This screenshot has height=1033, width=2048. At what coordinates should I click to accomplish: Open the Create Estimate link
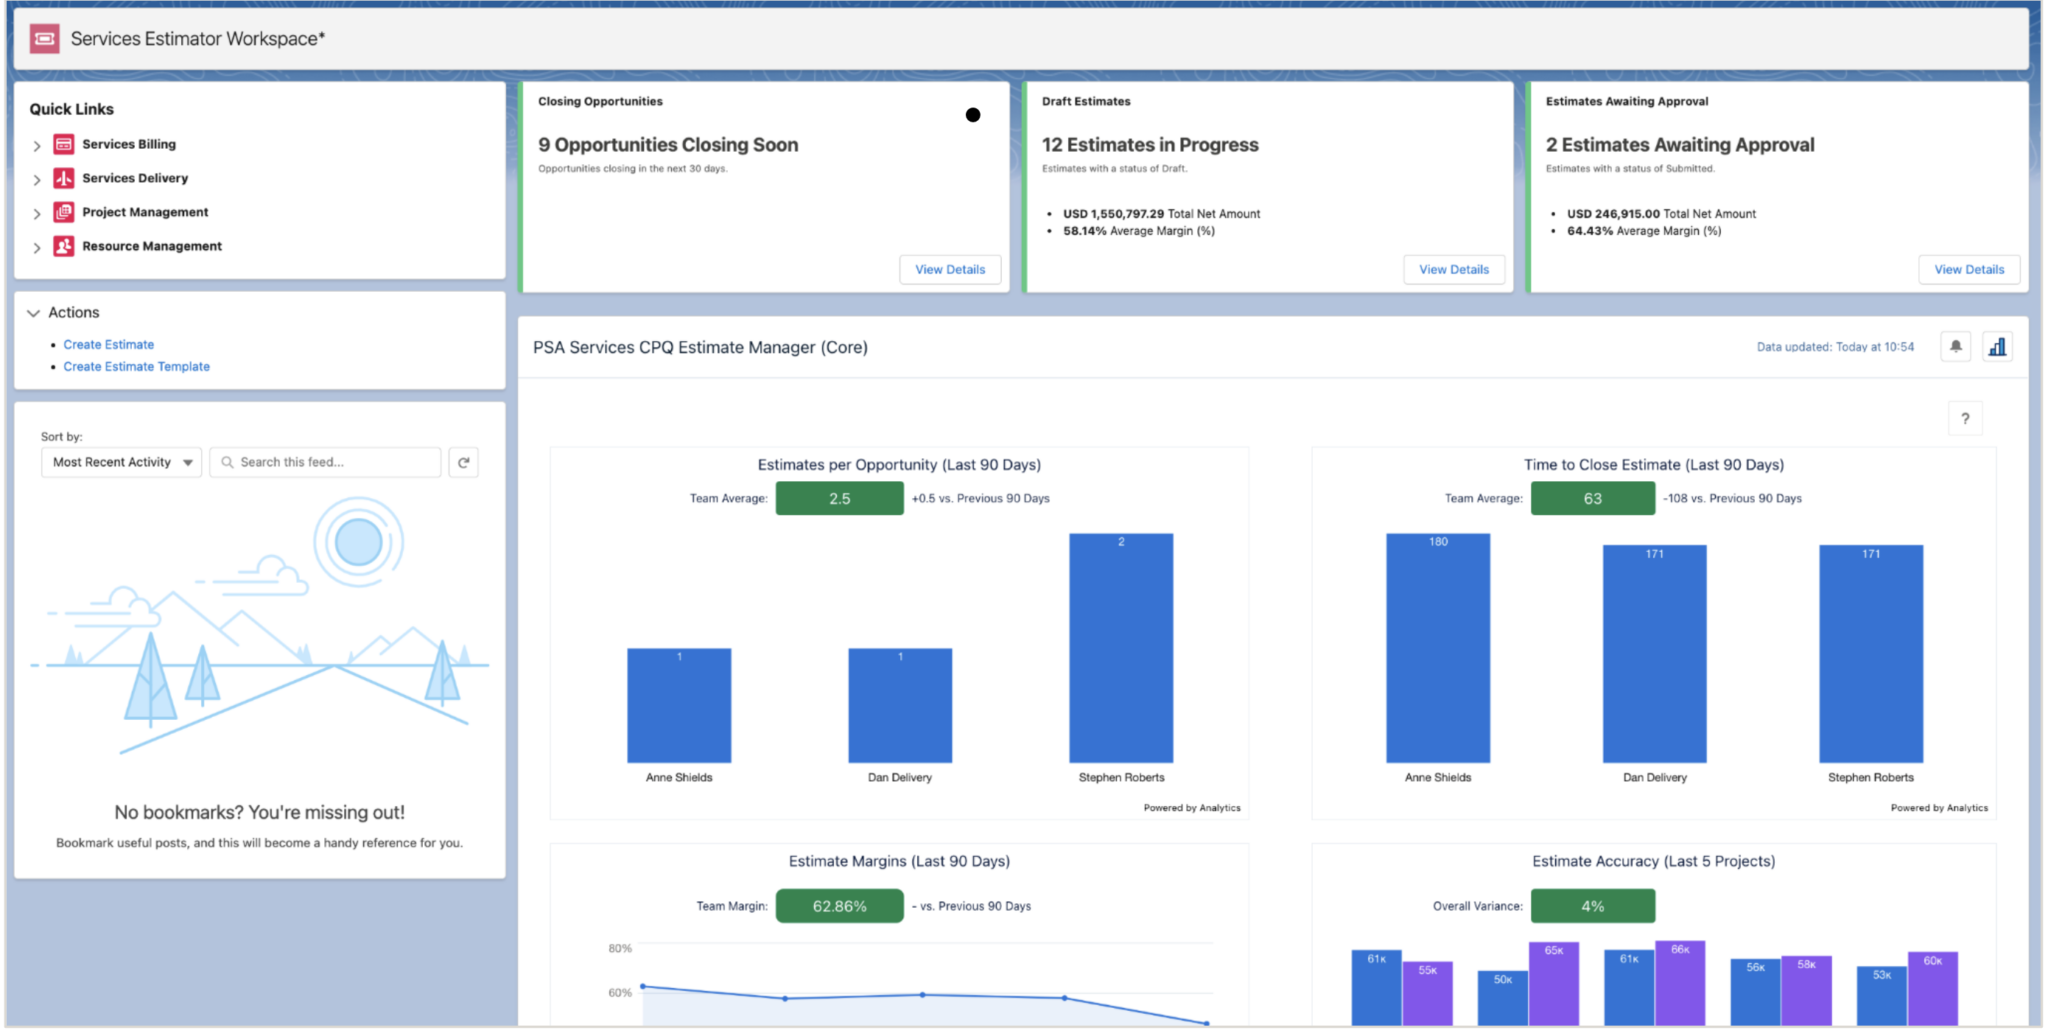108,344
